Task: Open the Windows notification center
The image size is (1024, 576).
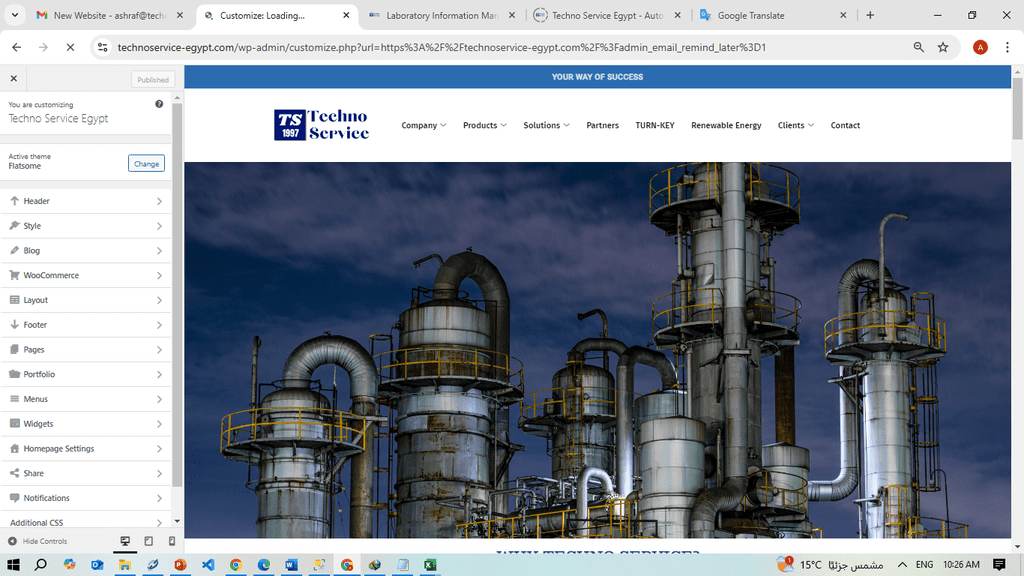Action: (x=999, y=564)
